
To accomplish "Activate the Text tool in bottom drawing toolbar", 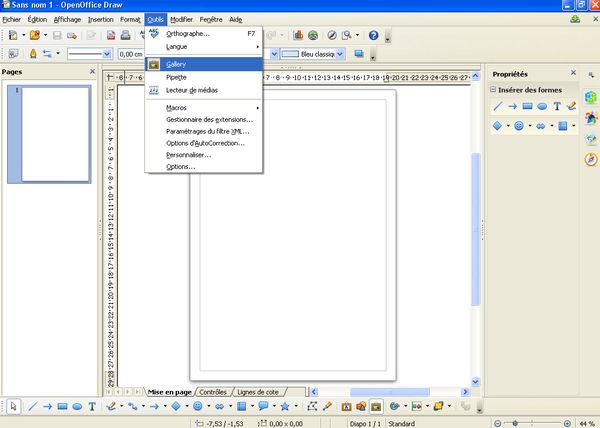I will pyautogui.click(x=92, y=406).
